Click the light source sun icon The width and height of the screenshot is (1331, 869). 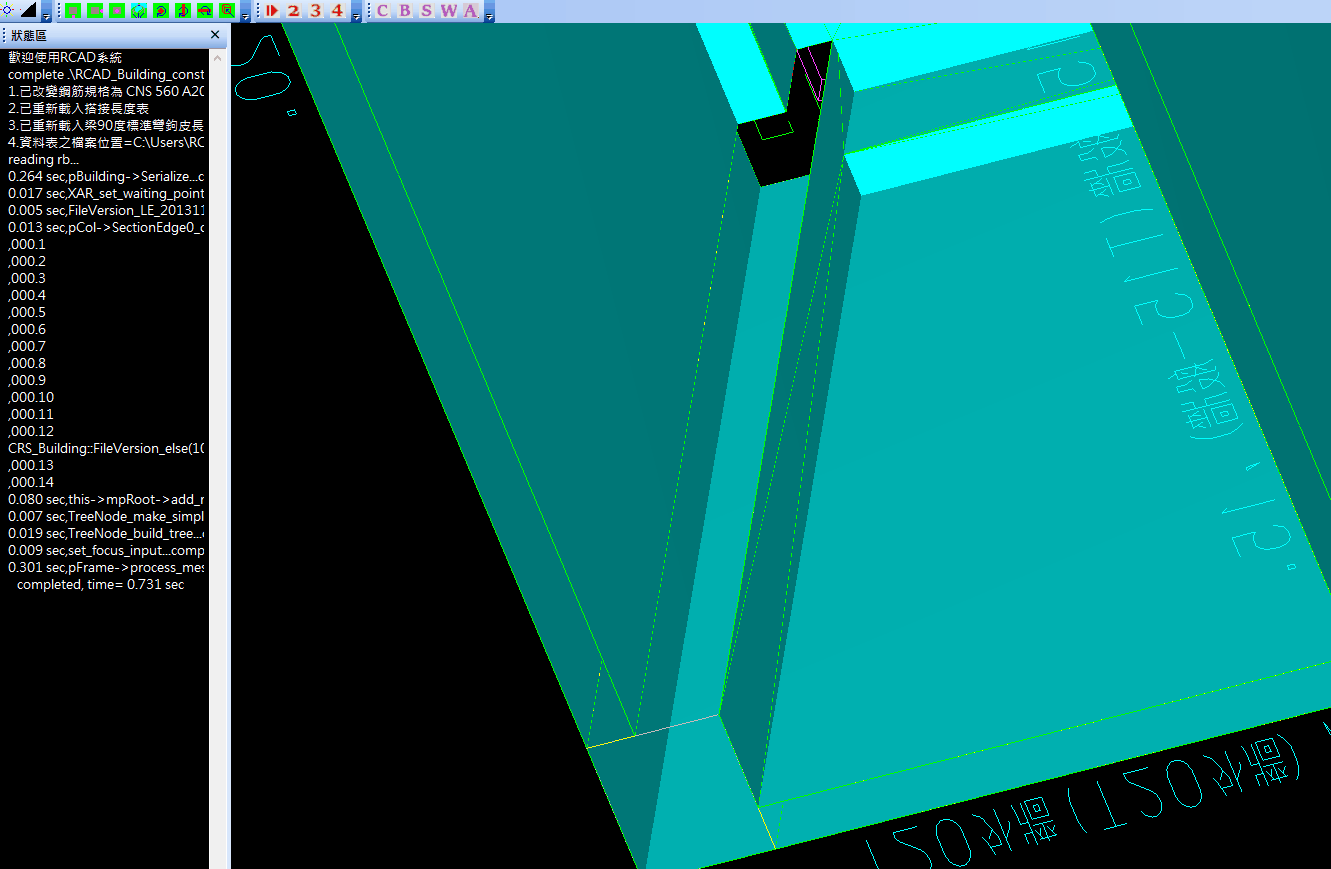pos(8,10)
